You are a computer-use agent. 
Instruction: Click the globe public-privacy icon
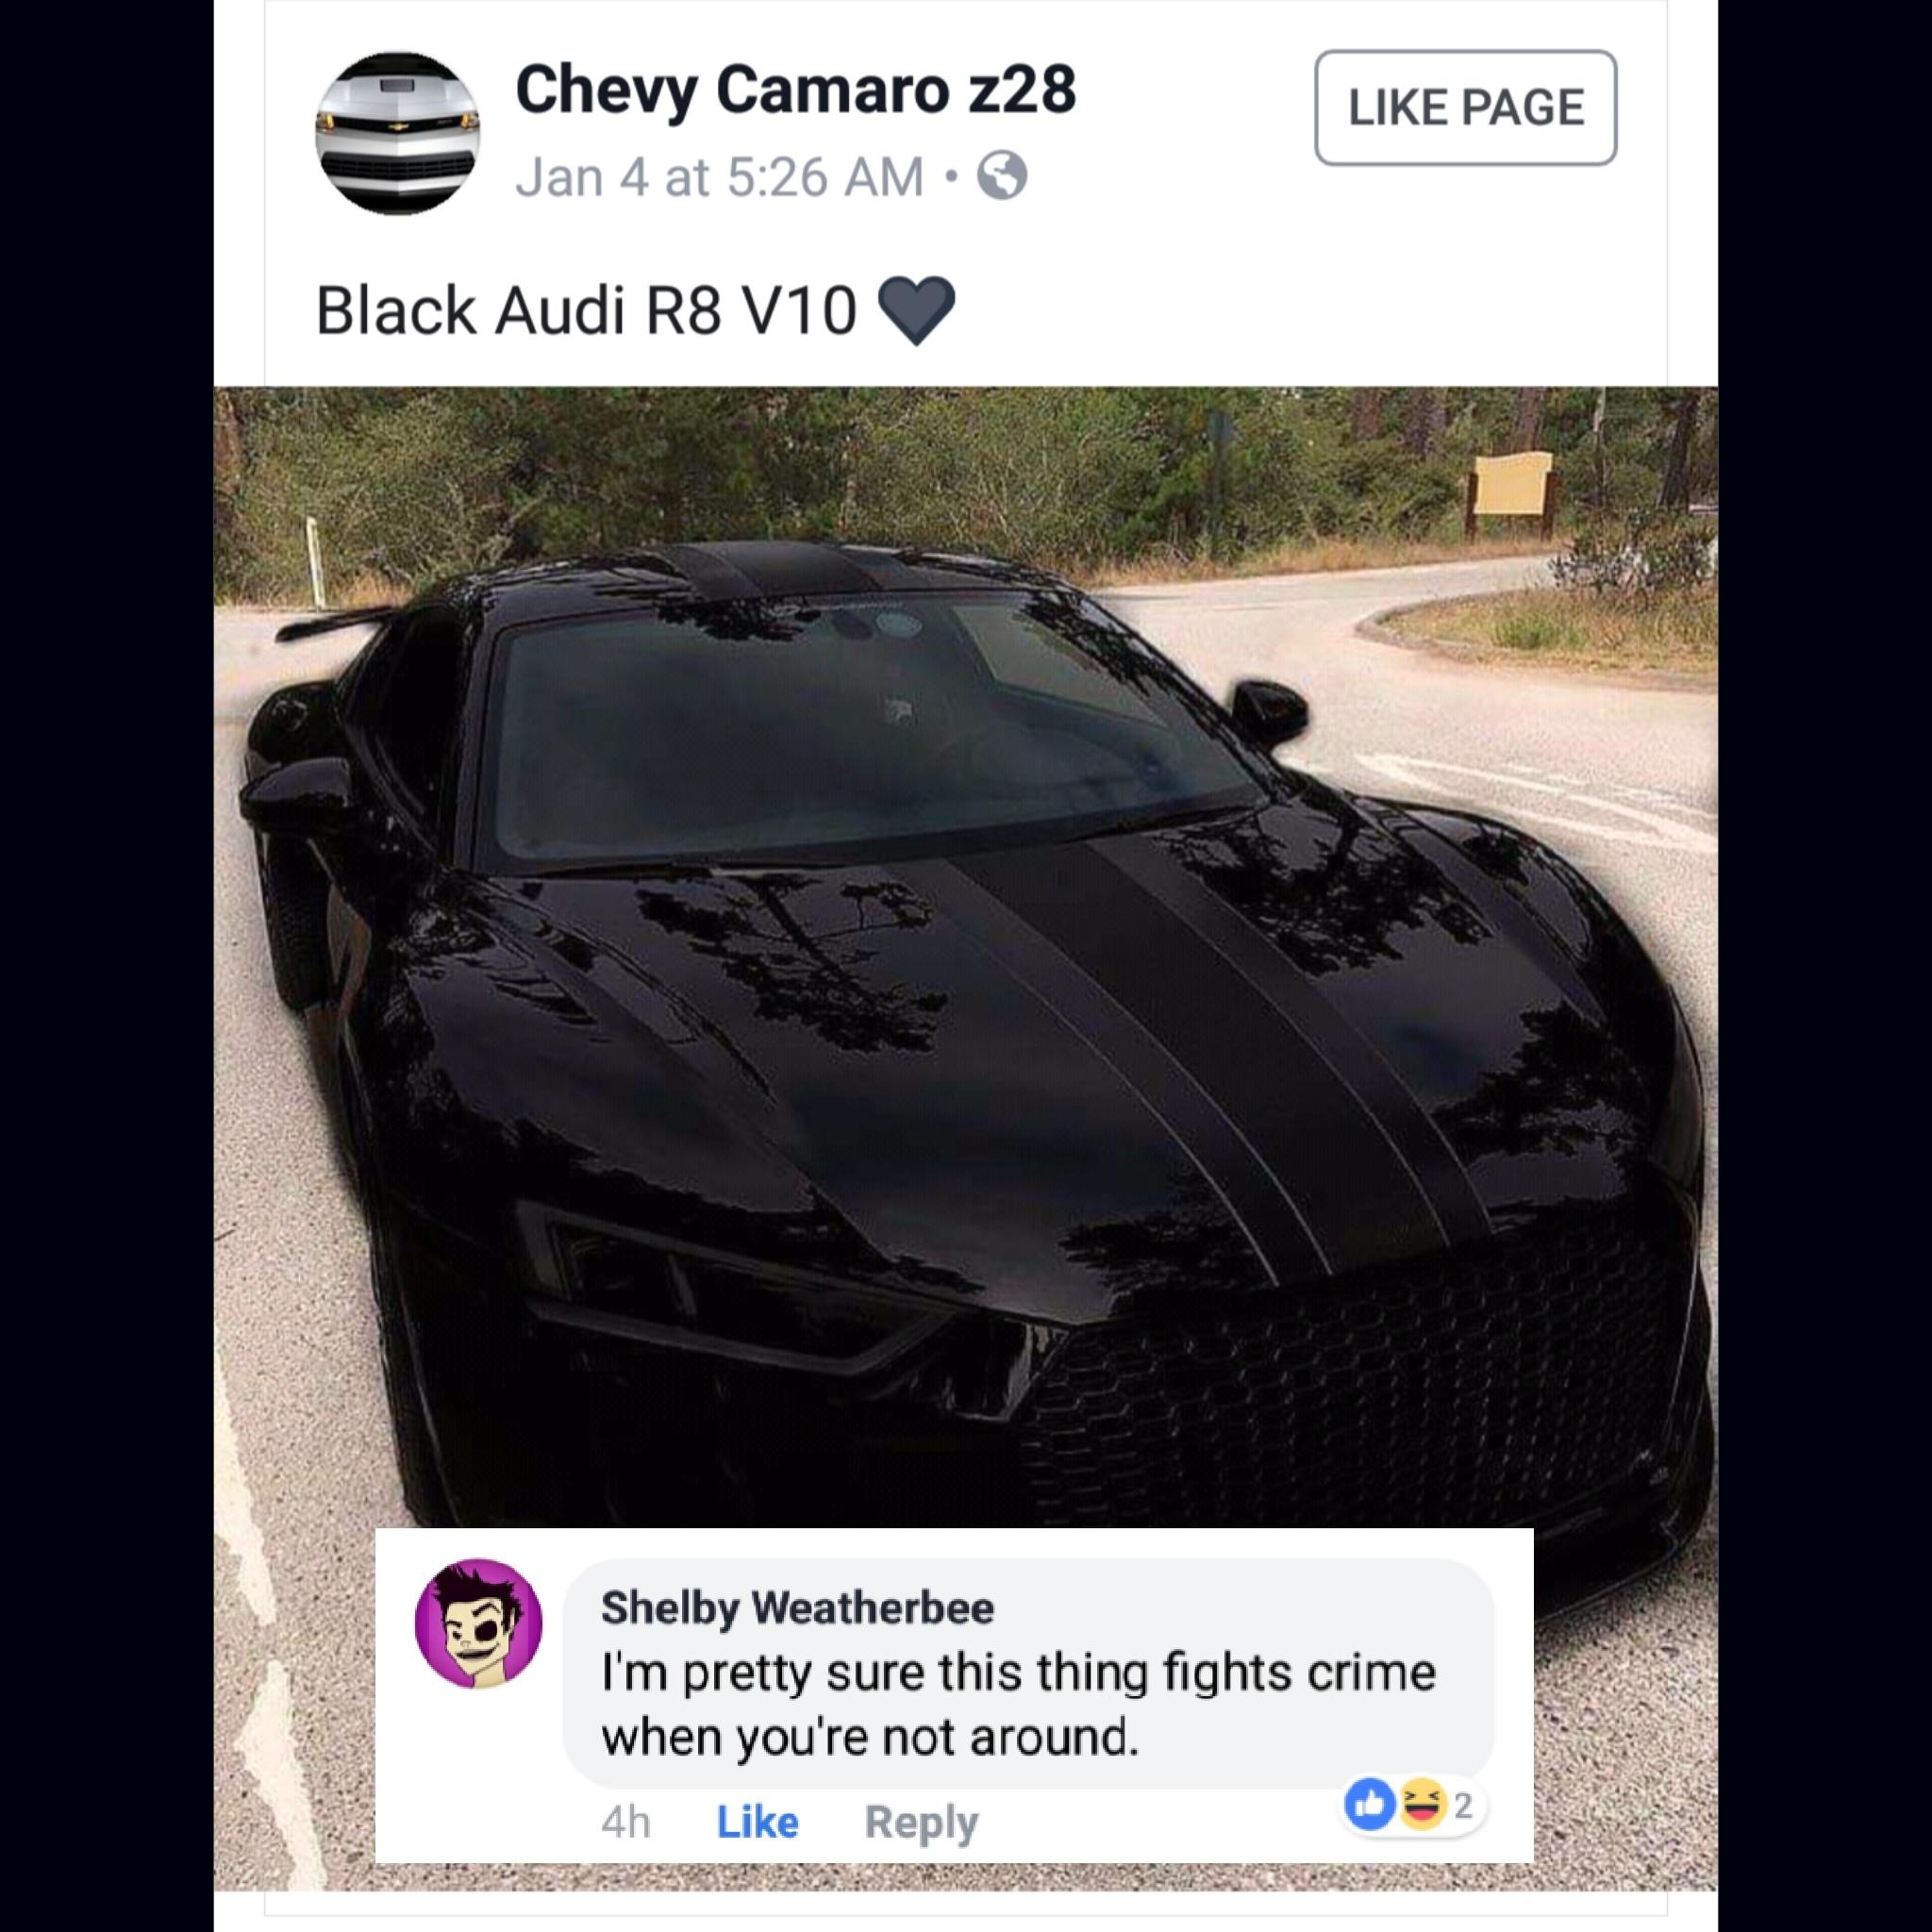coord(1003,178)
